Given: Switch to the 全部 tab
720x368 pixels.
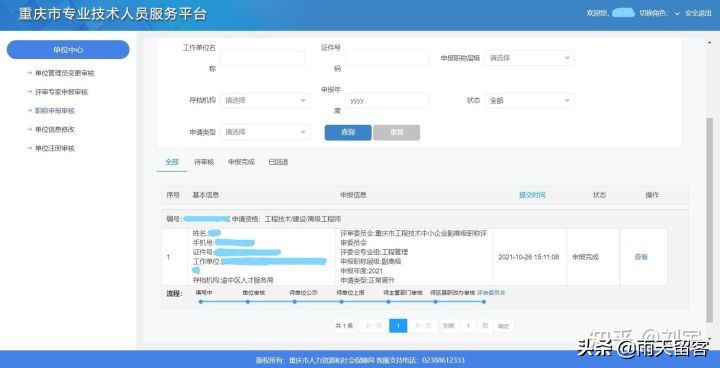Looking at the screenshot, I should (x=172, y=162).
